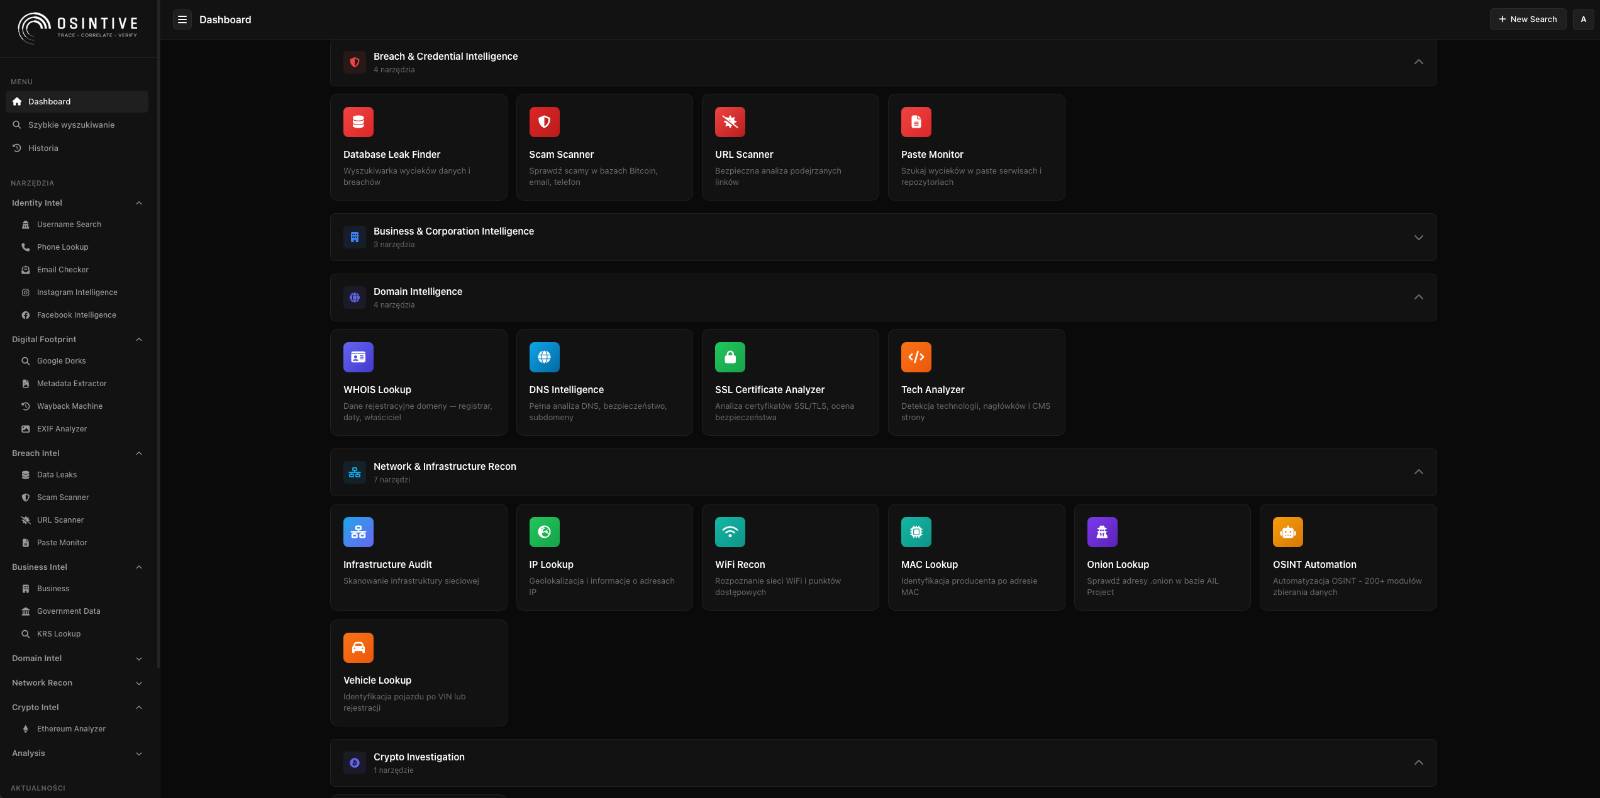Screen dimensions: 1600x798
Task: Collapse the Network & Infrastructure Recon section
Action: pyautogui.click(x=1418, y=472)
